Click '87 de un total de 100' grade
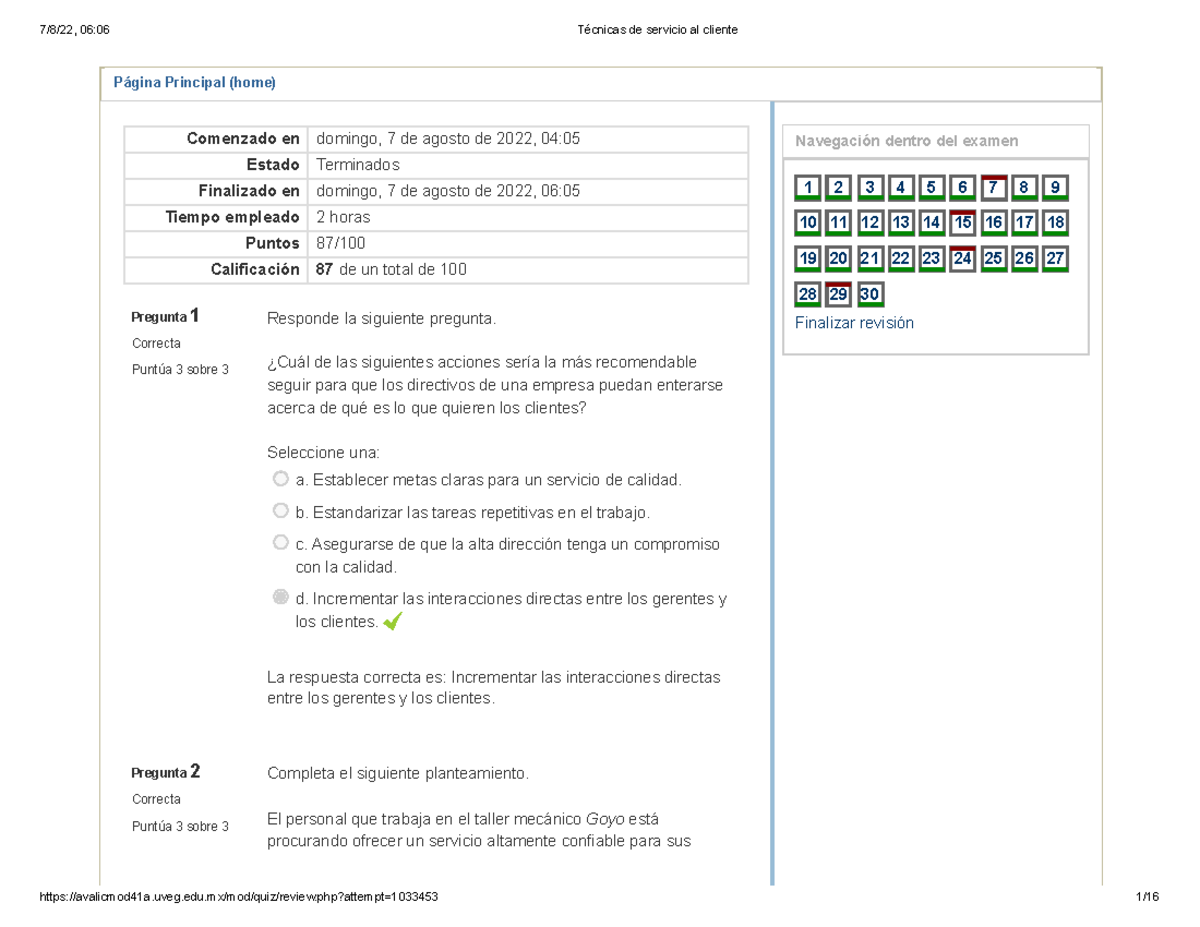1200x927 pixels. pos(391,269)
